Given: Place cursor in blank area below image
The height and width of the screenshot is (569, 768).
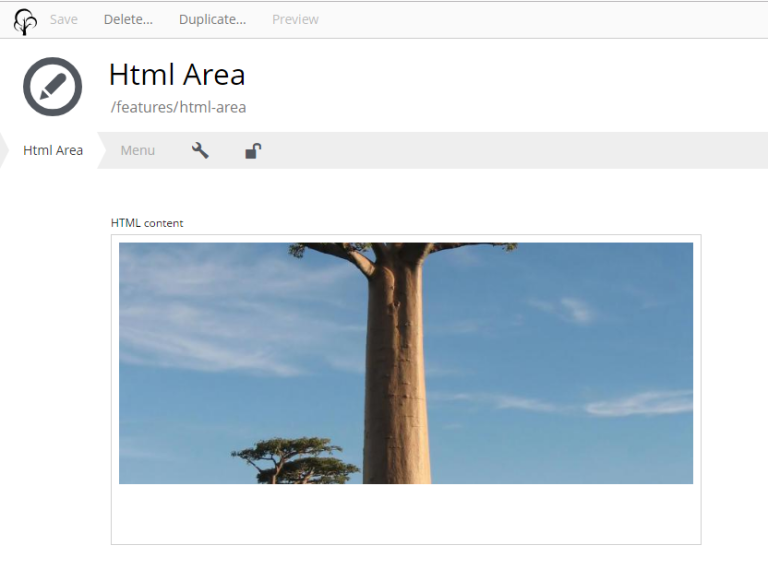Looking at the screenshot, I should pyautogui.click(x=405, y=514).
